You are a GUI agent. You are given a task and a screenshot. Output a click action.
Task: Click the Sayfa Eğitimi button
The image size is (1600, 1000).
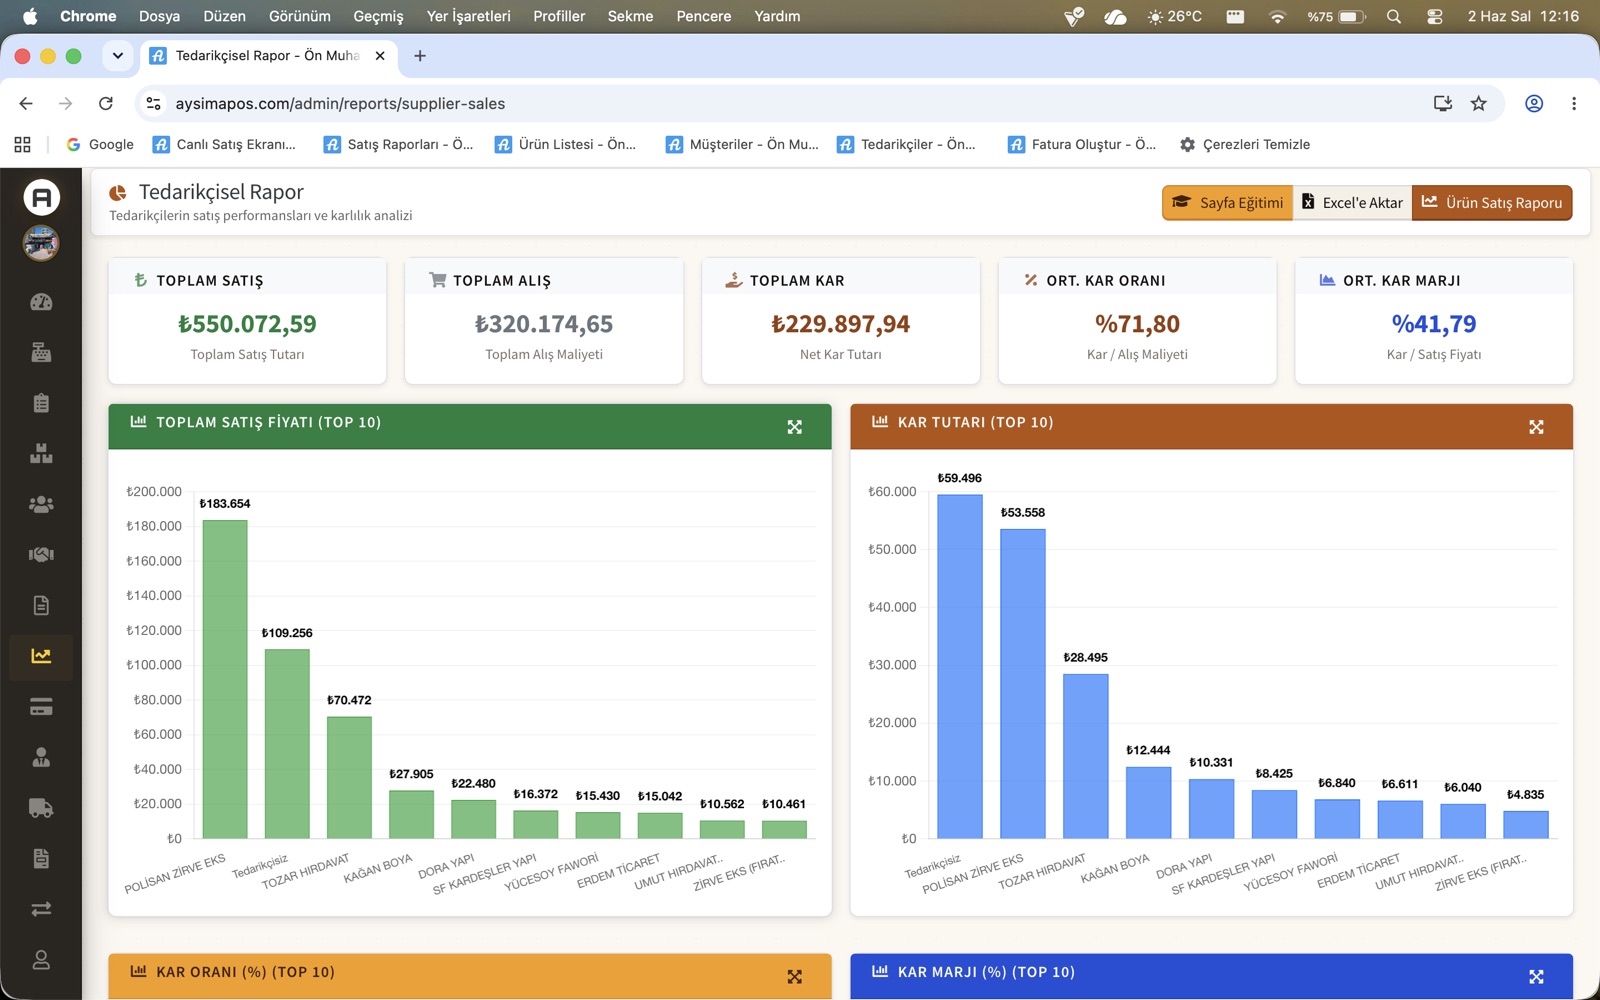point(1228,203)
